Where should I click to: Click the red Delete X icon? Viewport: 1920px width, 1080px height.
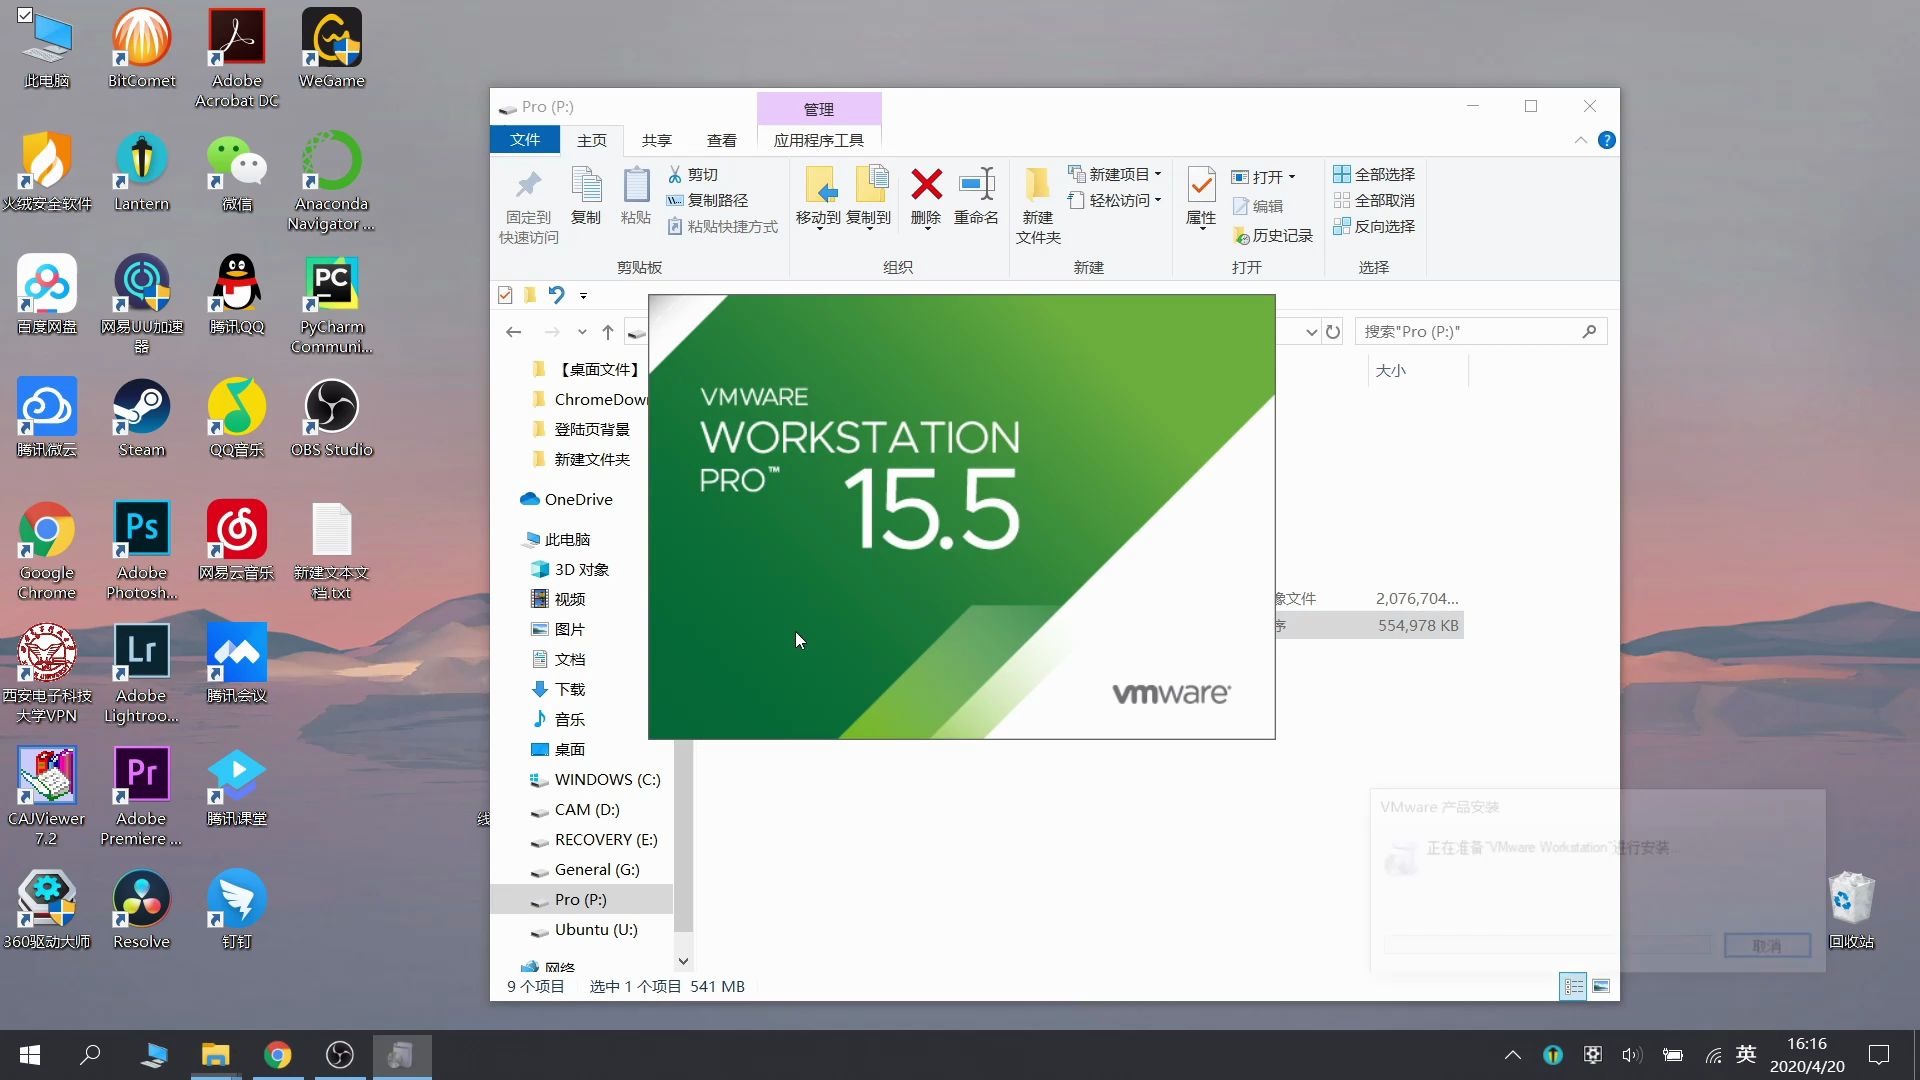927,184
